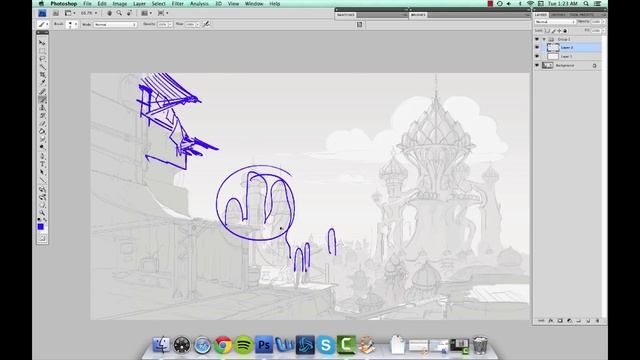Add a layer mask in Layers panel
Image resolution: width=640 pixels, height=360 pixels.
(x=560, y=321)
